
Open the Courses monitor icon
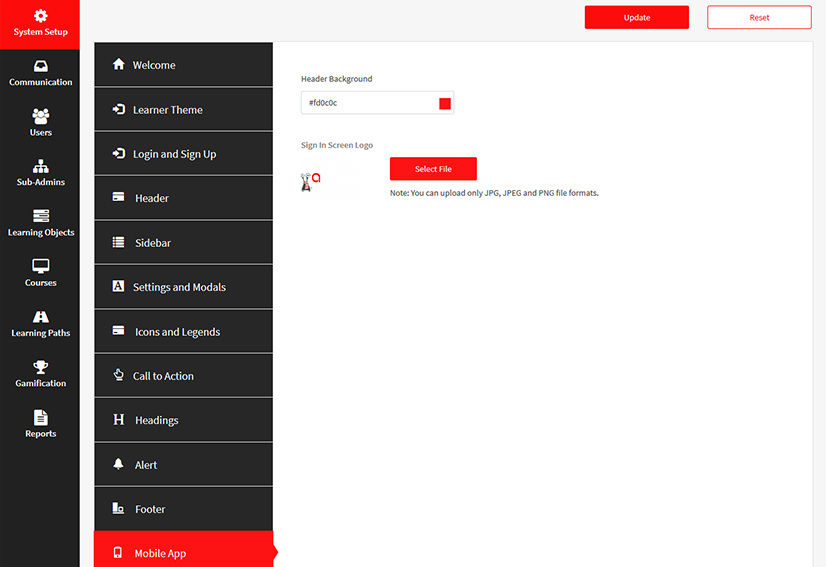coord(41,266)
